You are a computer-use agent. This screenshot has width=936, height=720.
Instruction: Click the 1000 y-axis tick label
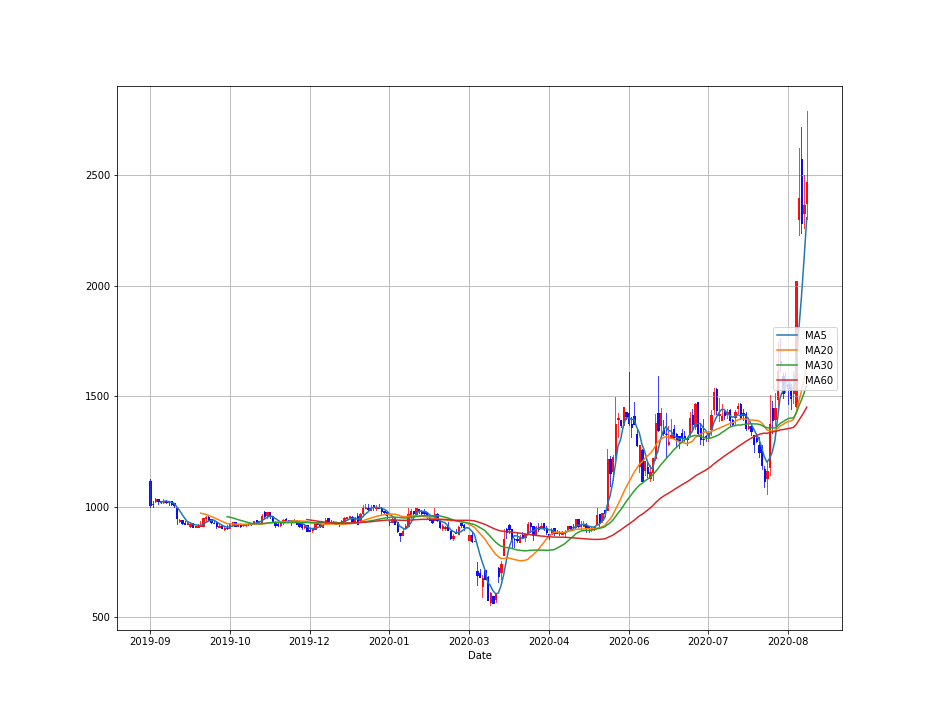point(98,507)
